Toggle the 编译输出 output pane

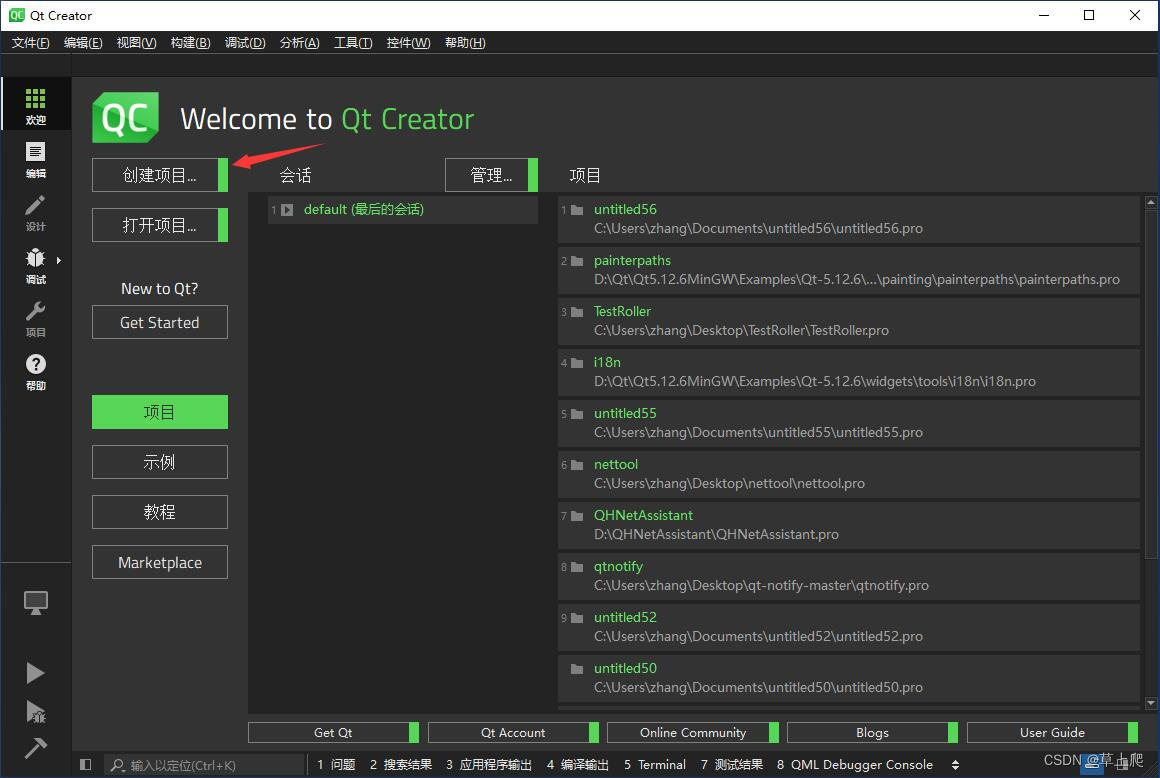coord(578,764)
